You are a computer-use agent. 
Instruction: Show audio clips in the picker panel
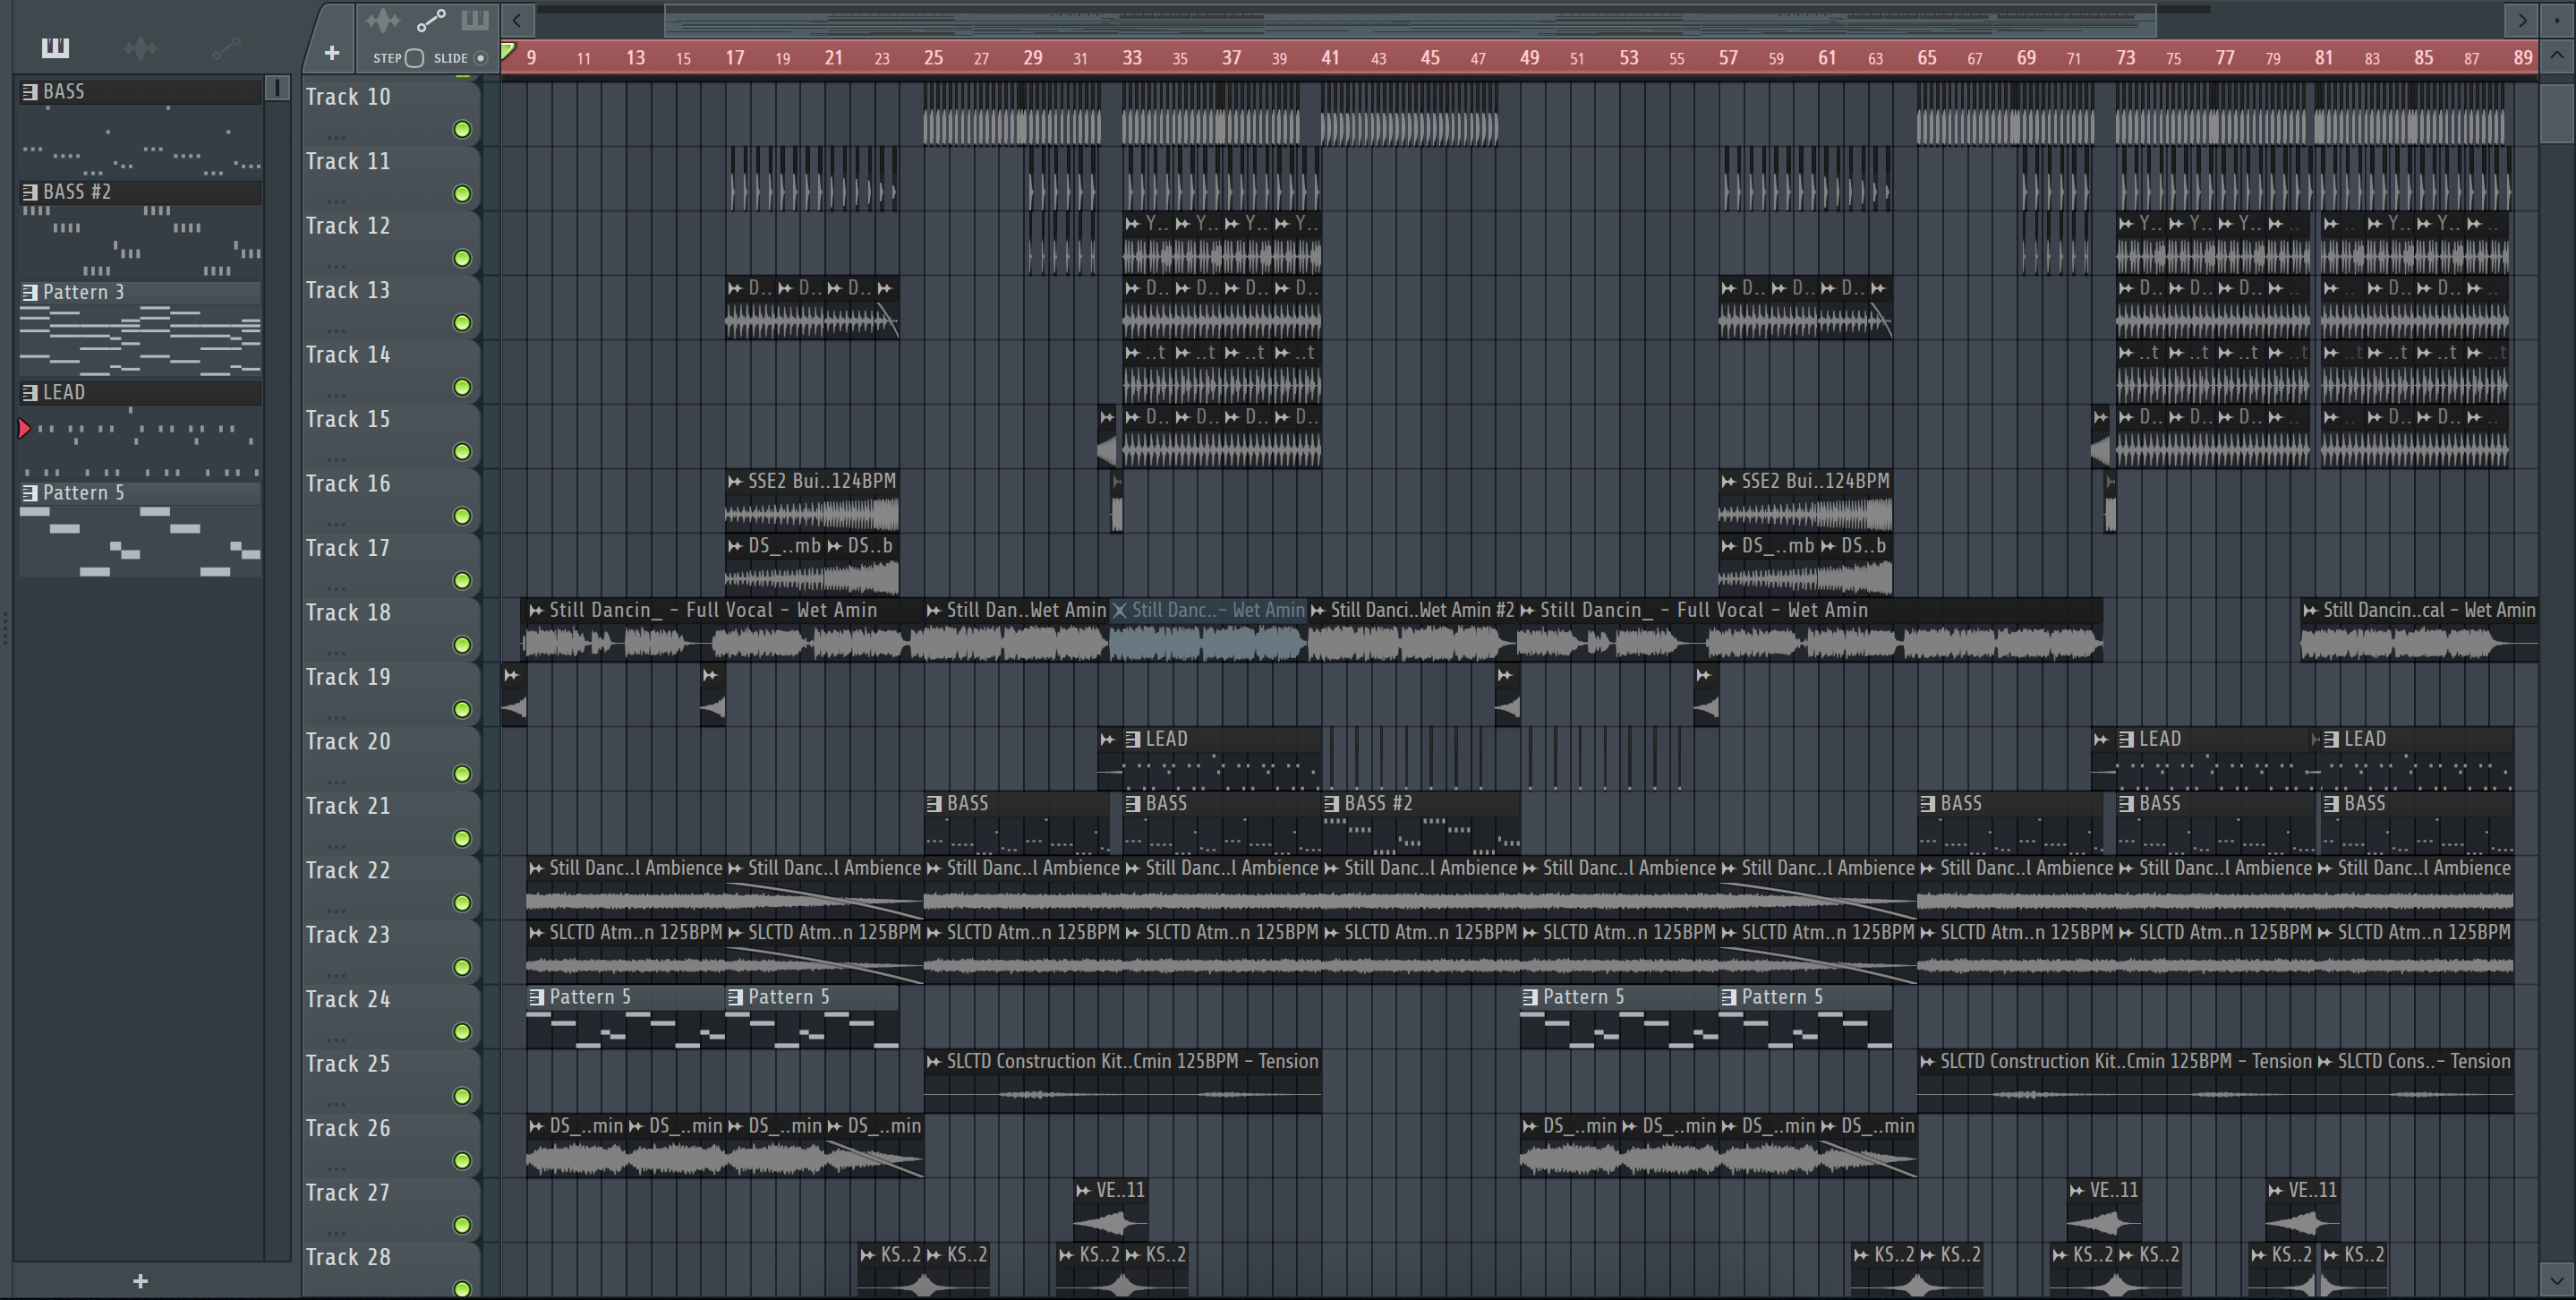140,47
